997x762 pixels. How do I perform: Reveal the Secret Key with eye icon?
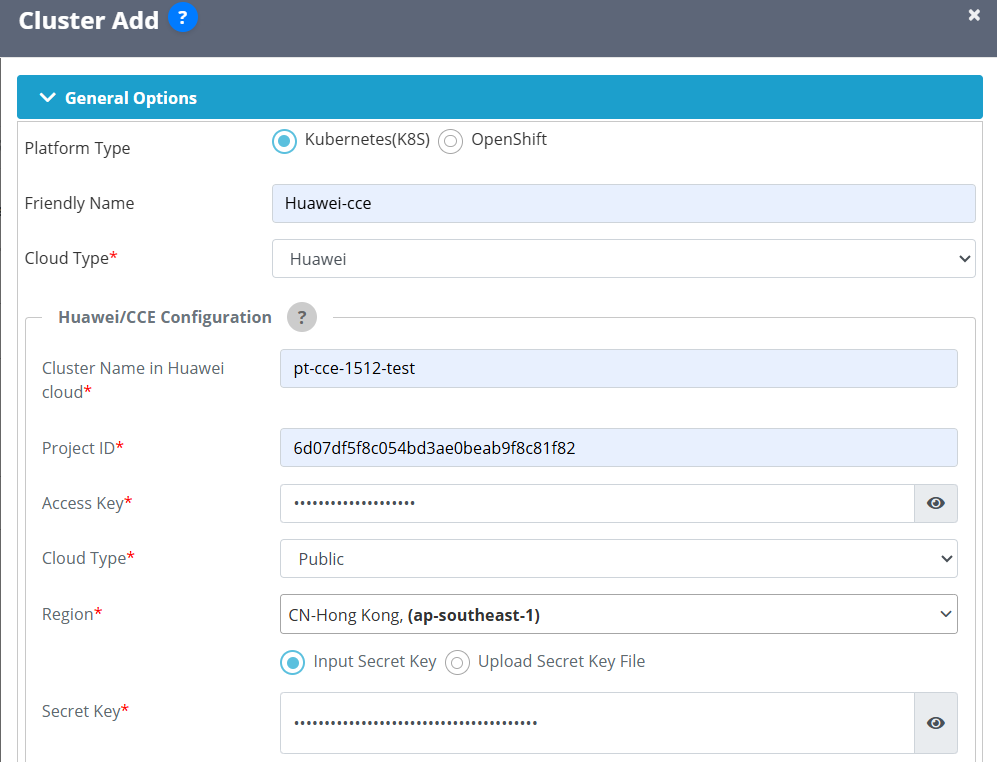tap(935, 723)
